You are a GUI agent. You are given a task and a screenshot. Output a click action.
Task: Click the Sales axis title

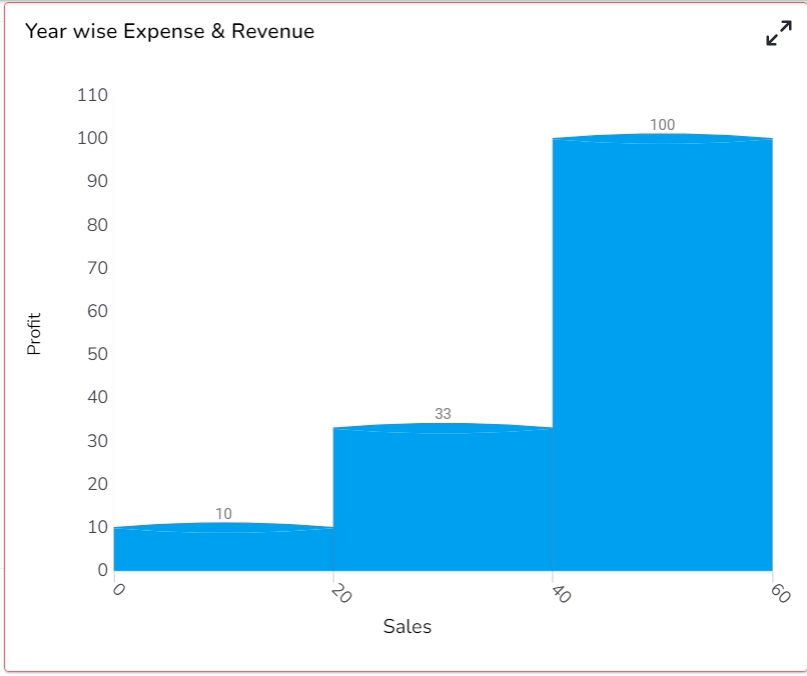tap(407, 627)
